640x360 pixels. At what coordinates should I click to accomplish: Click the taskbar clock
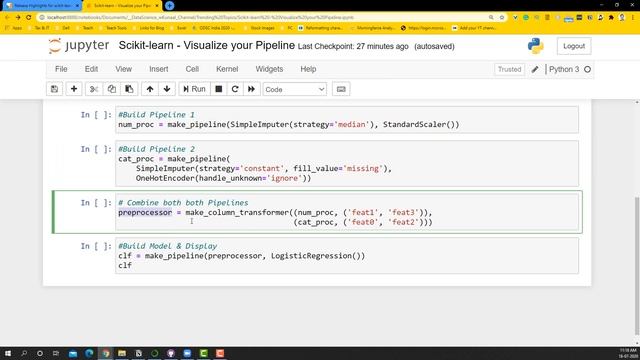tap(628, 353)
